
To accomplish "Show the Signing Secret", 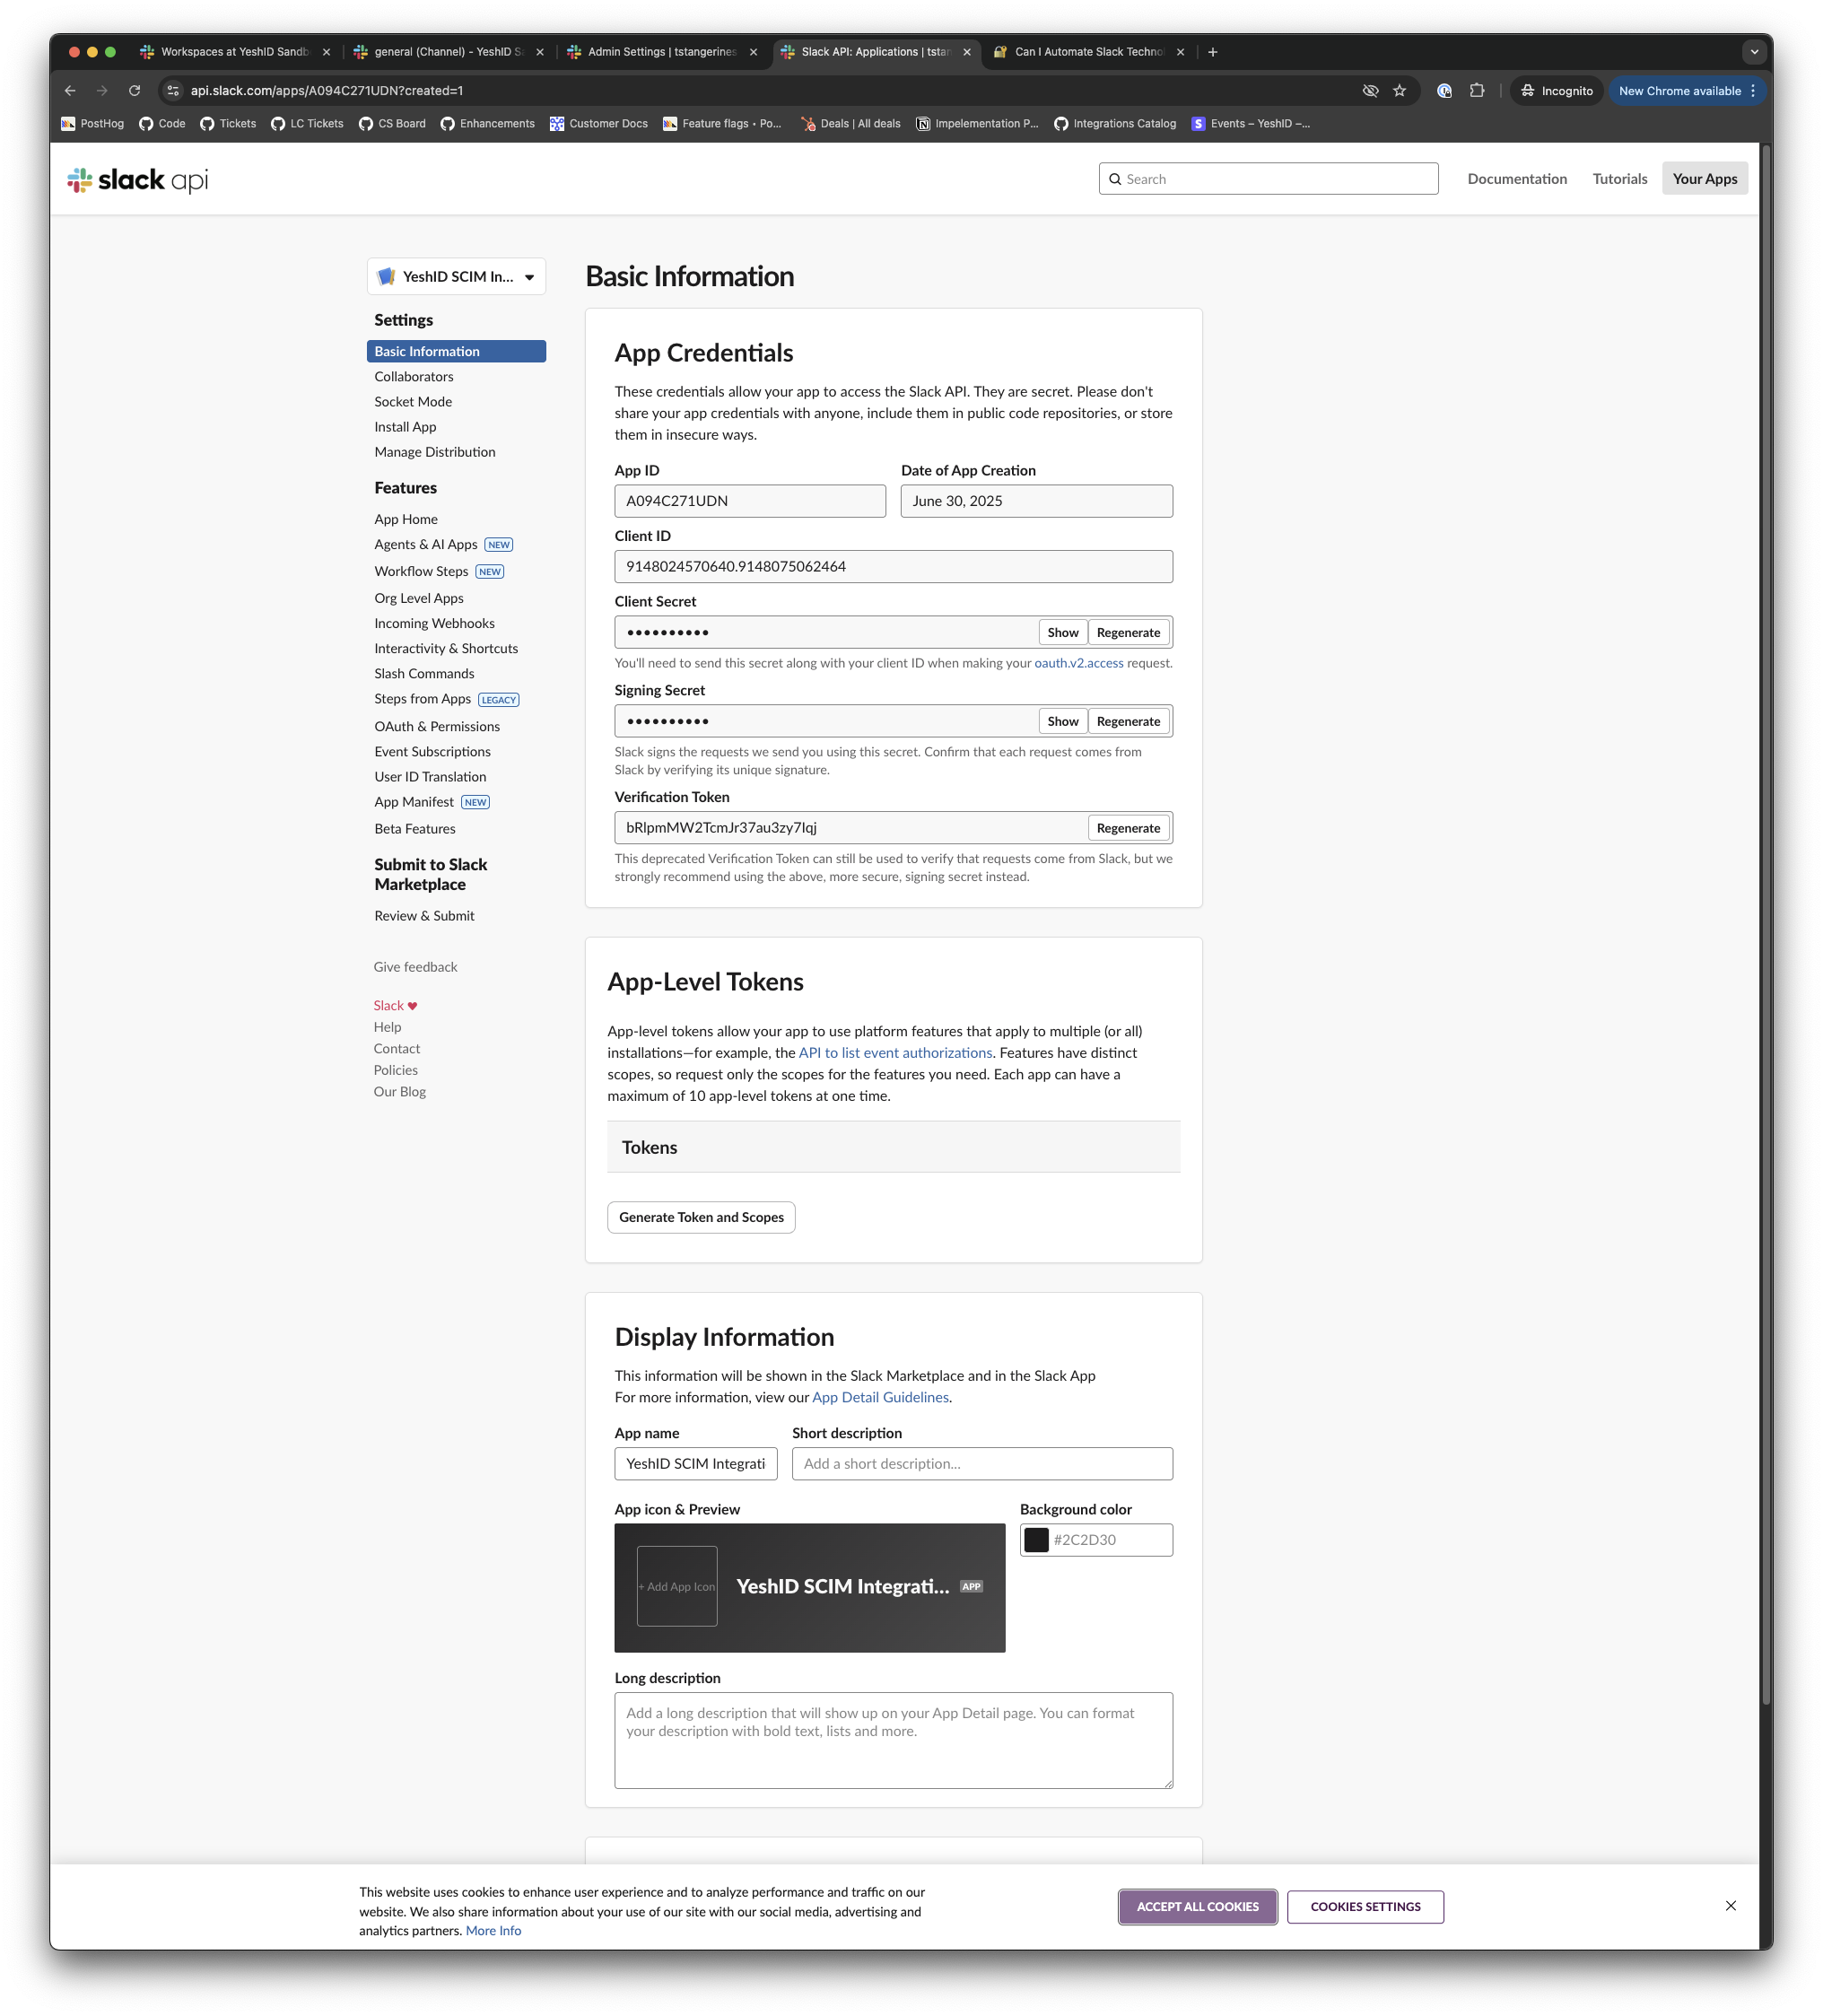I will [x=1063, y=721].
